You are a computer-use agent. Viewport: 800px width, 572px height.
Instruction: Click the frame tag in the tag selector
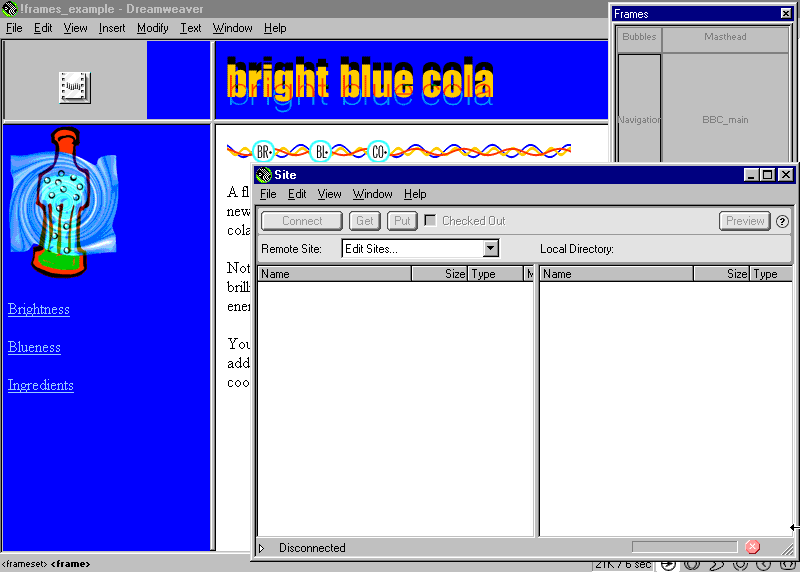[x=70, y=564]
